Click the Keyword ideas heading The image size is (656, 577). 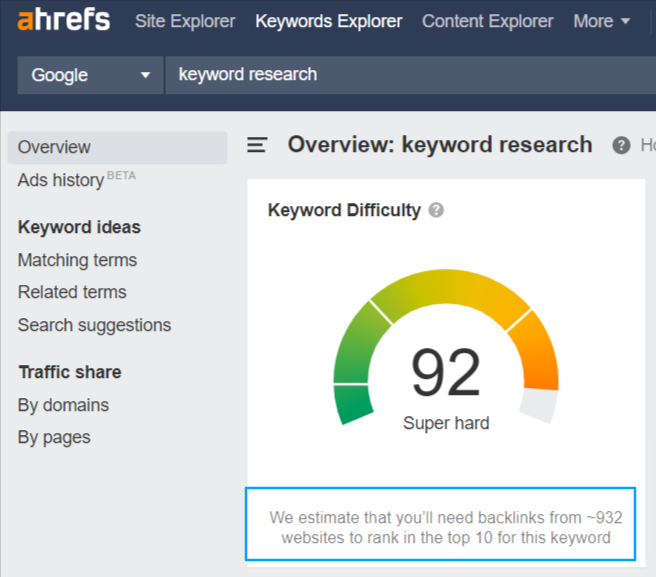79,227
